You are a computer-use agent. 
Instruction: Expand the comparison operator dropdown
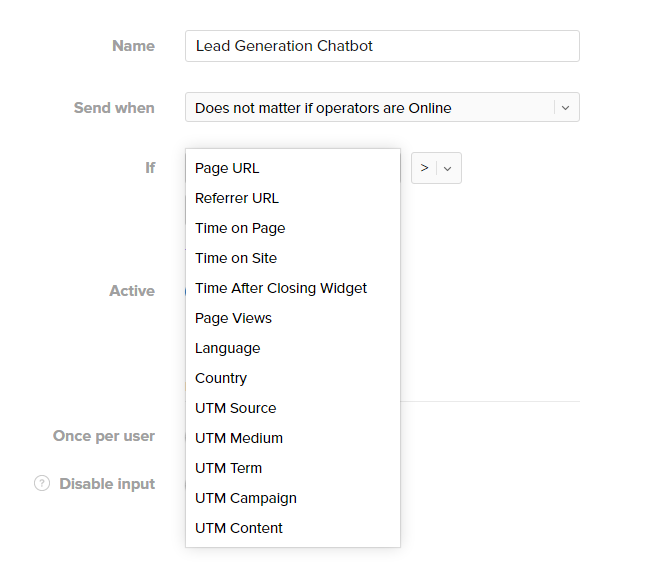pos(435,168)
